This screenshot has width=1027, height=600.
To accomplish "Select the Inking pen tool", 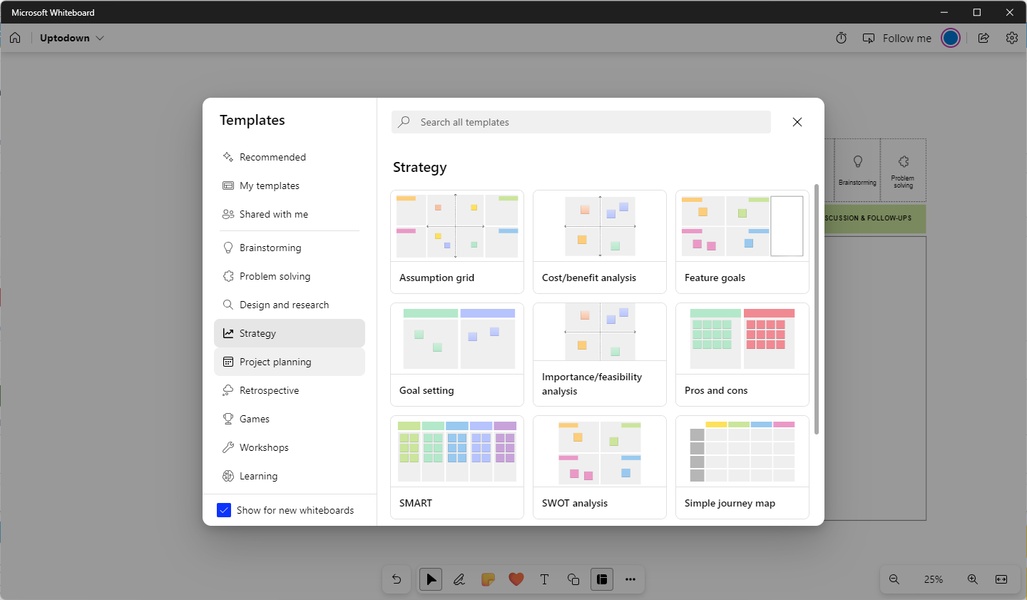I will pyautogui.click(x=459, y=579).
